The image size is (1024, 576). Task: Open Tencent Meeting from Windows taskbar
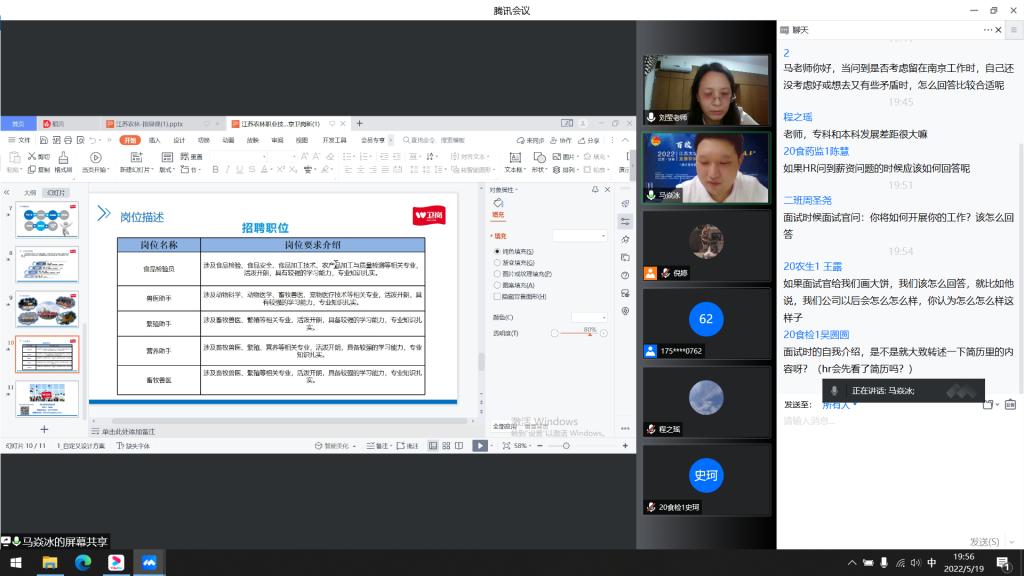pos(149,563)
